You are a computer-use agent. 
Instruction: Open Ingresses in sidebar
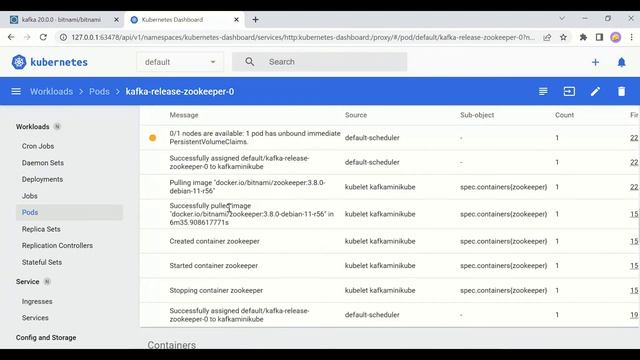[37, 301]
